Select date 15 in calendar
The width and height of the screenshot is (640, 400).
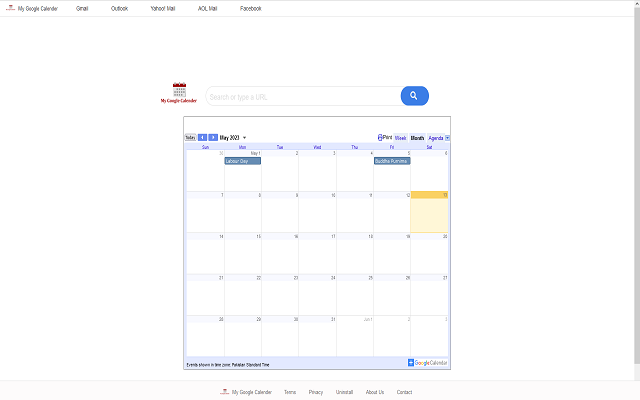pyautogui.click(x=258, y=236)
